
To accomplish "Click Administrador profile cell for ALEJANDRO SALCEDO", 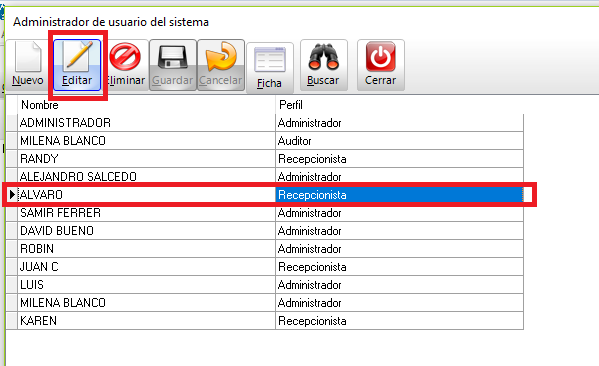I will pos(399,177).
